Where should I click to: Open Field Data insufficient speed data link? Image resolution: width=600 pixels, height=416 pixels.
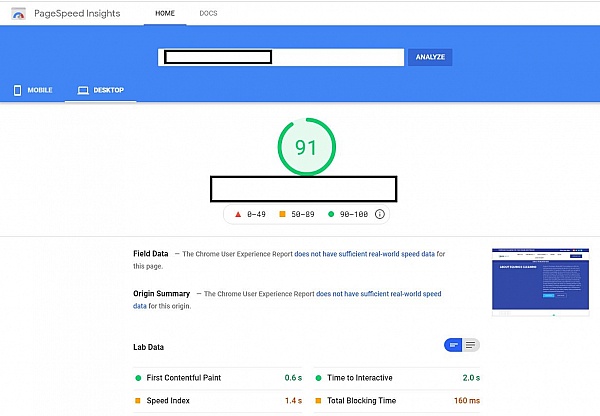coord(364,254)
